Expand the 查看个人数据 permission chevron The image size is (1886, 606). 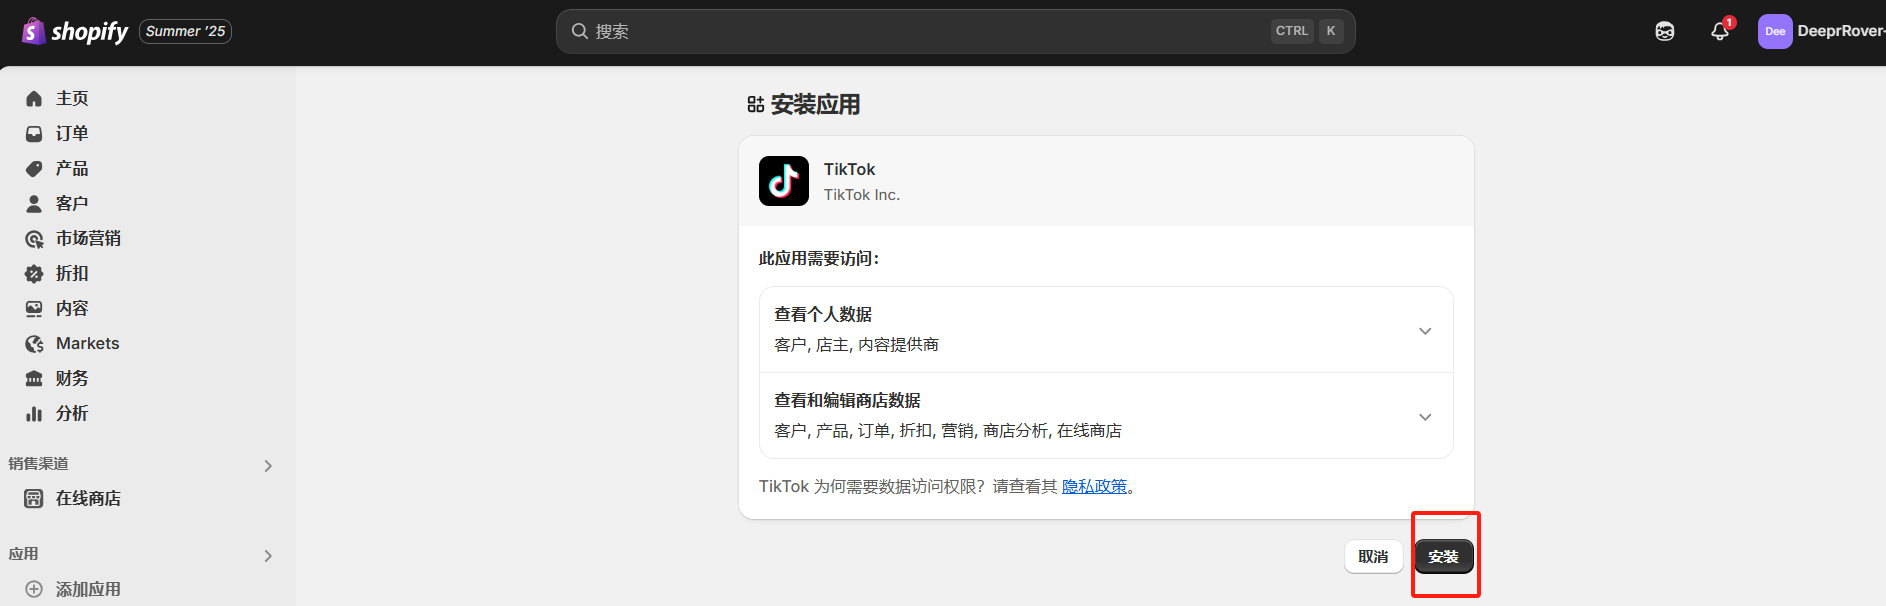[1425, 331]
